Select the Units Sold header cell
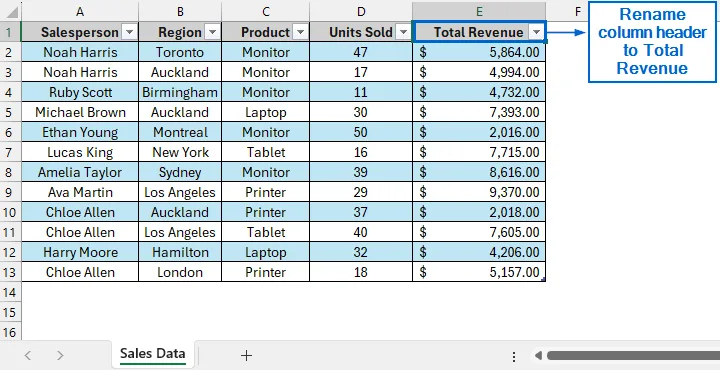 click(361, 32)
